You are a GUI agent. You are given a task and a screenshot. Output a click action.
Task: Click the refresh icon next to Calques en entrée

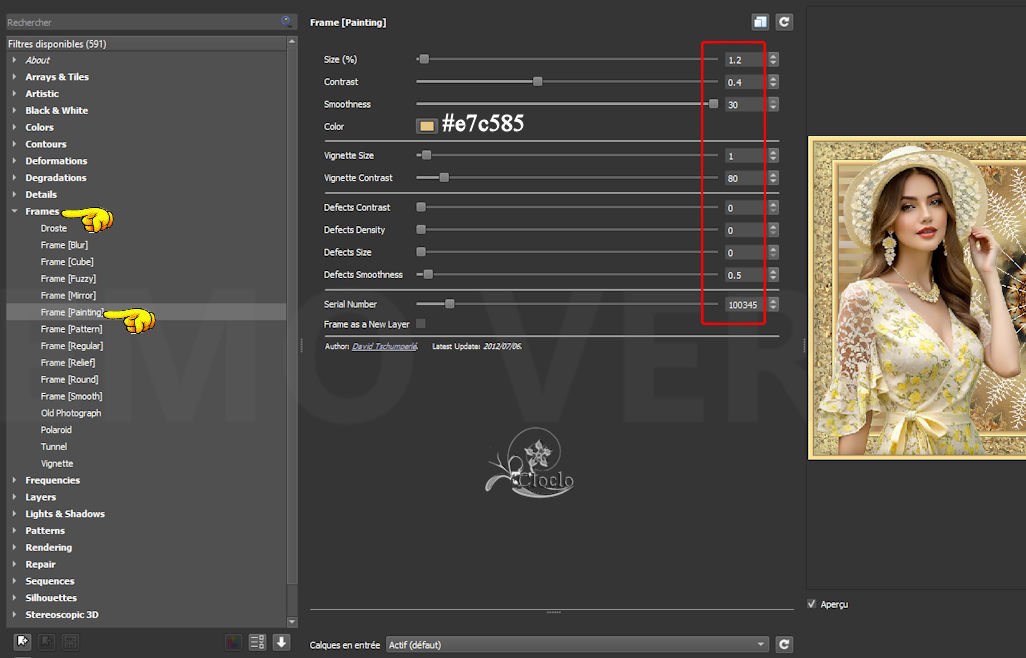(784, 645)
